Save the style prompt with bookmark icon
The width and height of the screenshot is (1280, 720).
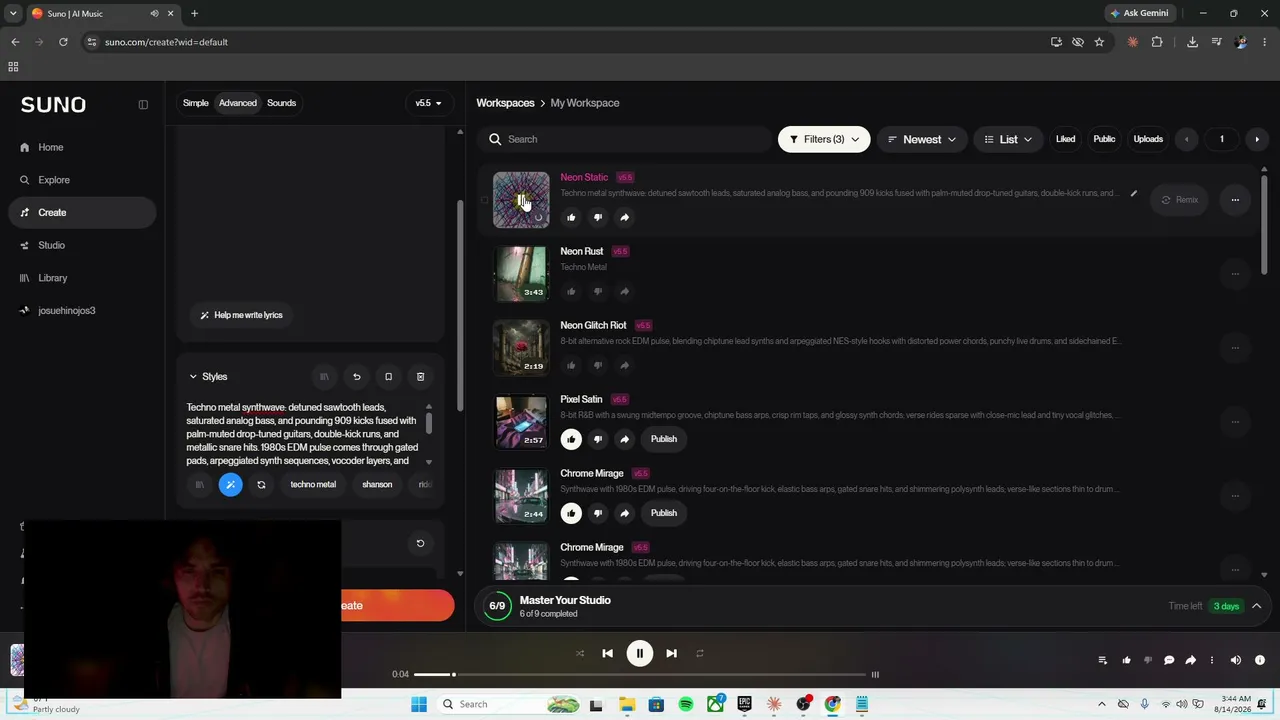388,377
